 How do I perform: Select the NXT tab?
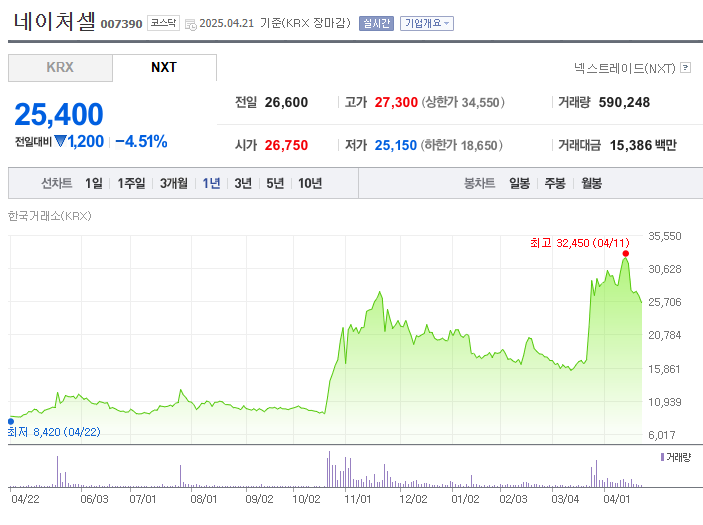(x=164, y=68)
